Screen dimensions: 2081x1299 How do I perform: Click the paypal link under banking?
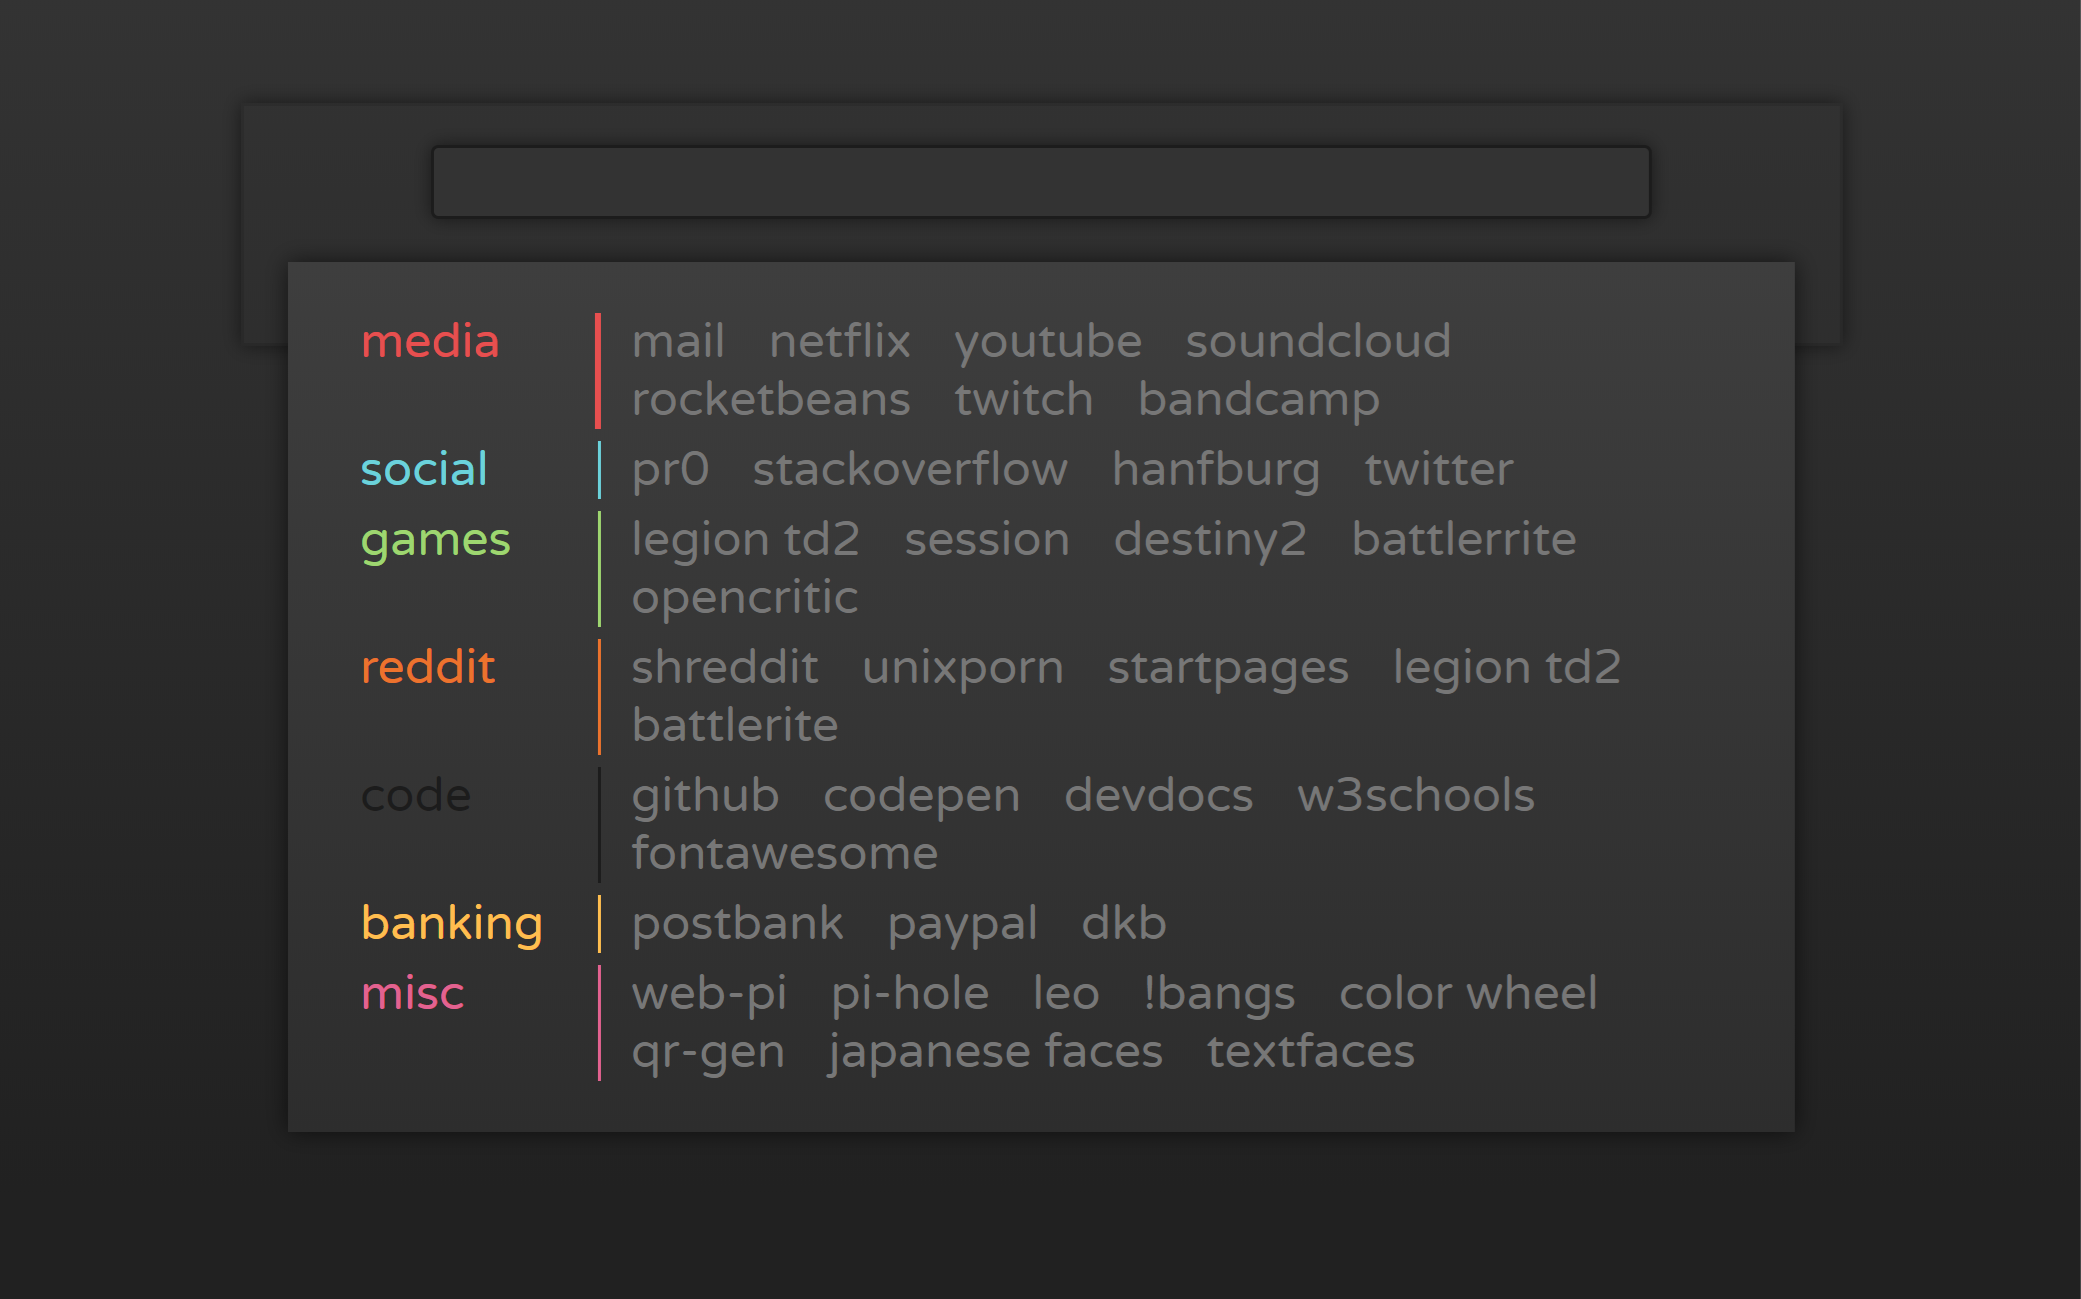pyautogui.click(x=963, y=923)
